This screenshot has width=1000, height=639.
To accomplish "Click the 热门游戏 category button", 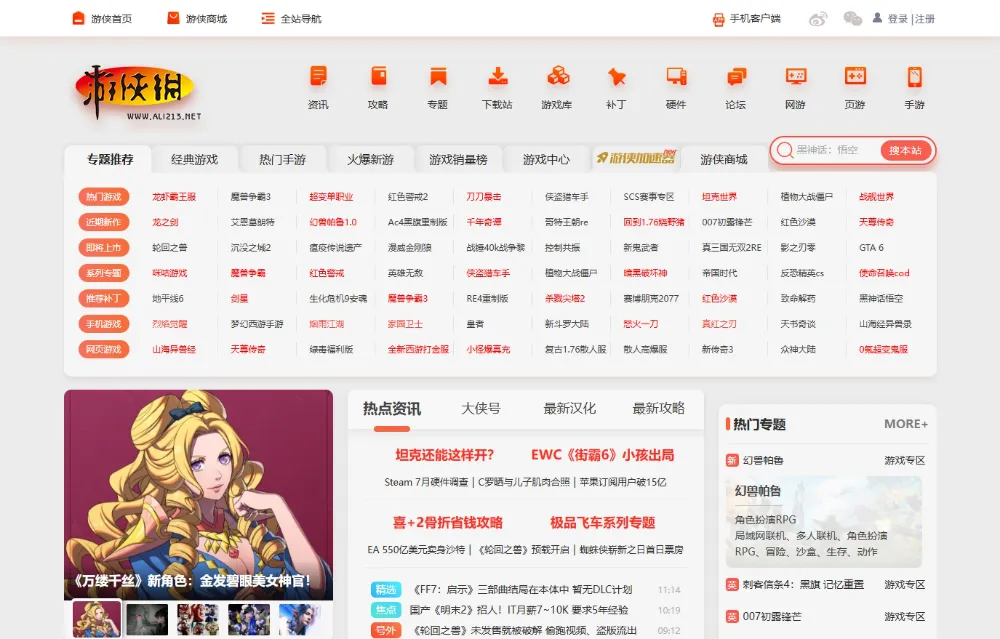I will [x=104, y=196].
